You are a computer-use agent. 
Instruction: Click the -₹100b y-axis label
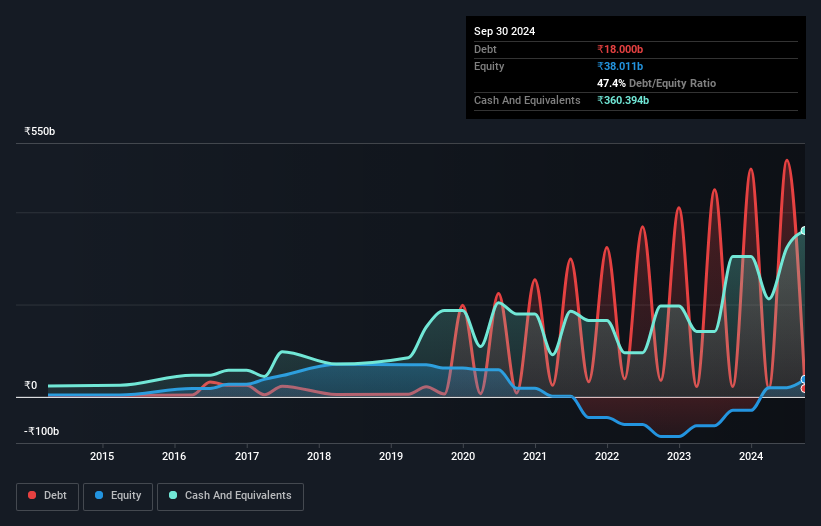coord(41,431)
